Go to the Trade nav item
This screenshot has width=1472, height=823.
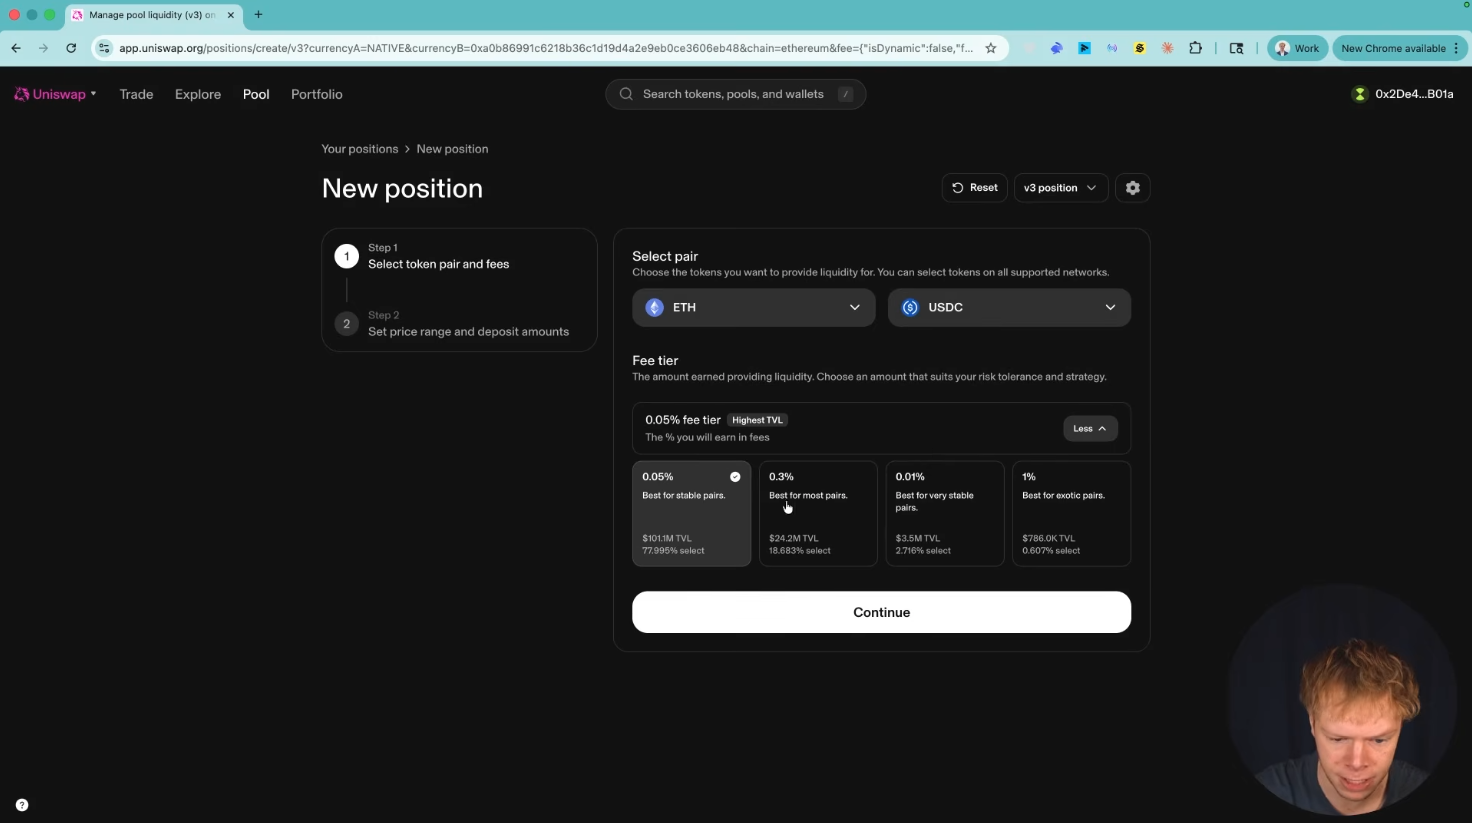[x=136, y=94]
